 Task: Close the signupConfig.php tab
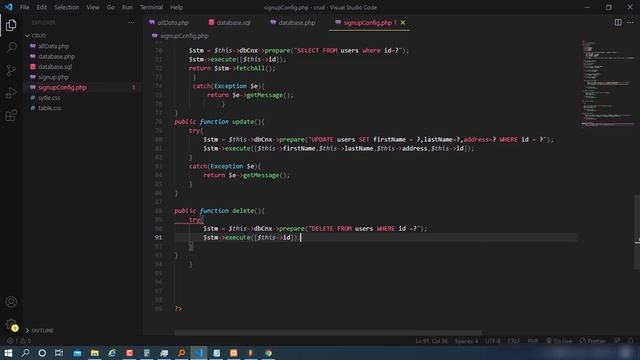pos(403,22)
